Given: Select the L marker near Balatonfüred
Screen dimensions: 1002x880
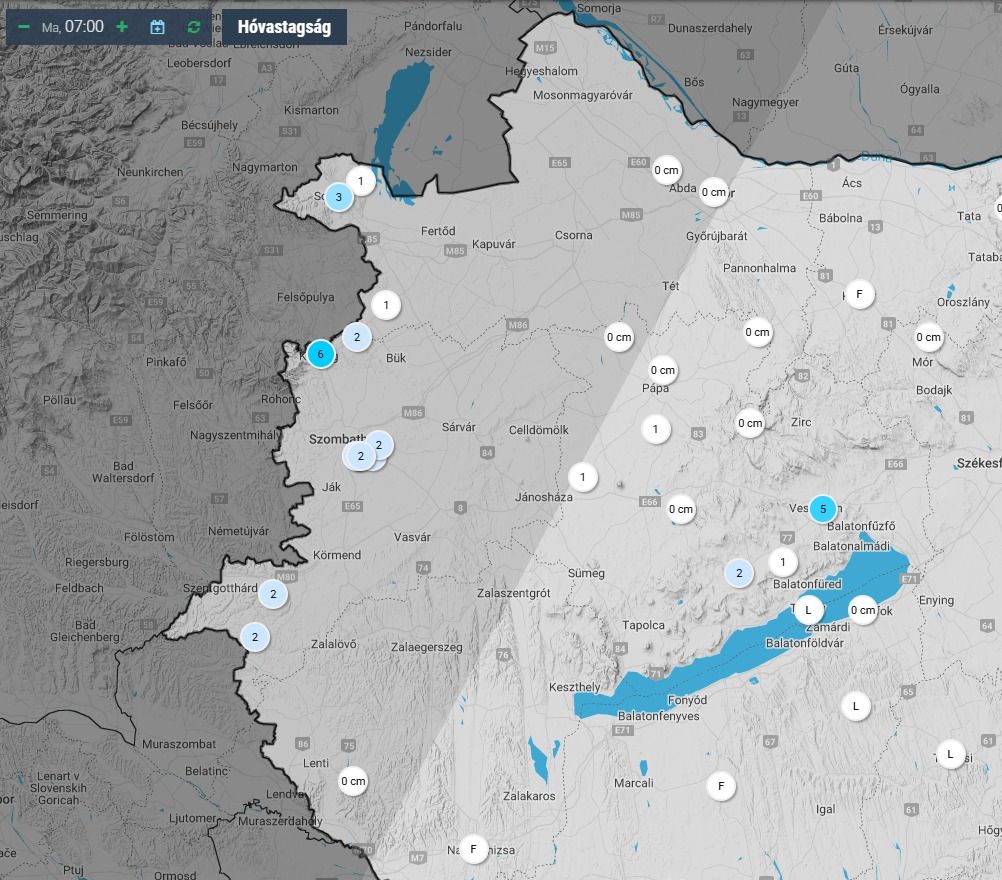Looking at the screenshot, I should pos(808,609).
